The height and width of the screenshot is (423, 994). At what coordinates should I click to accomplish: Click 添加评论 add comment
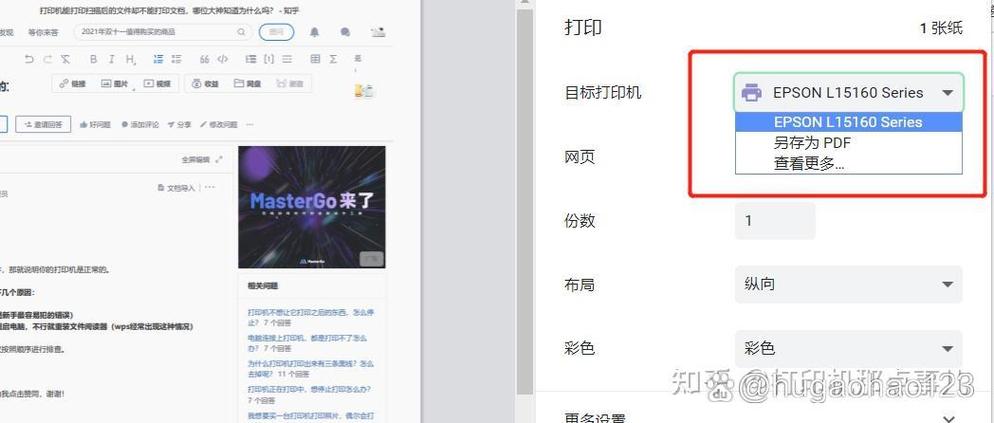point(140,124)
